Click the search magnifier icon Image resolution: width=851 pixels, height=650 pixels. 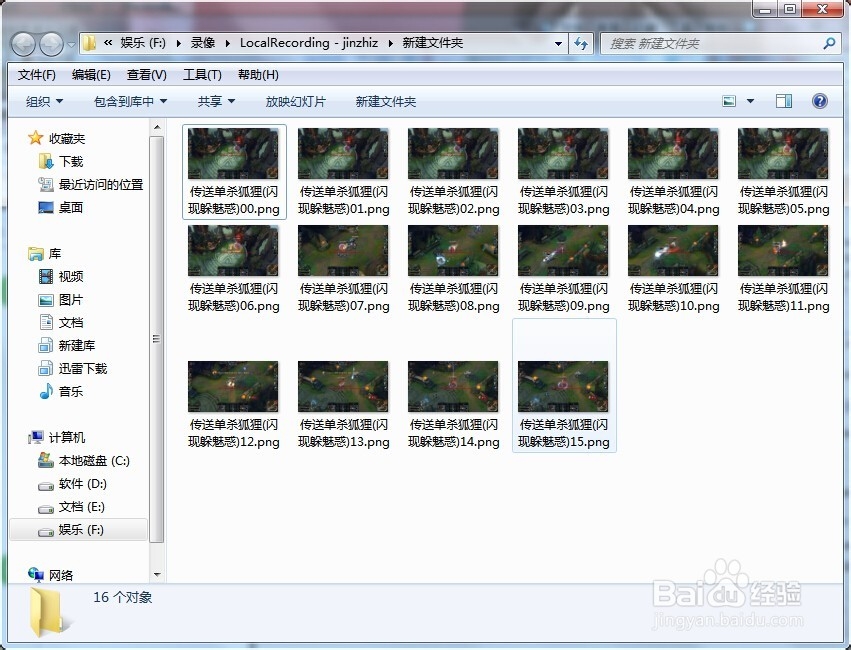[x=829, y=43]
